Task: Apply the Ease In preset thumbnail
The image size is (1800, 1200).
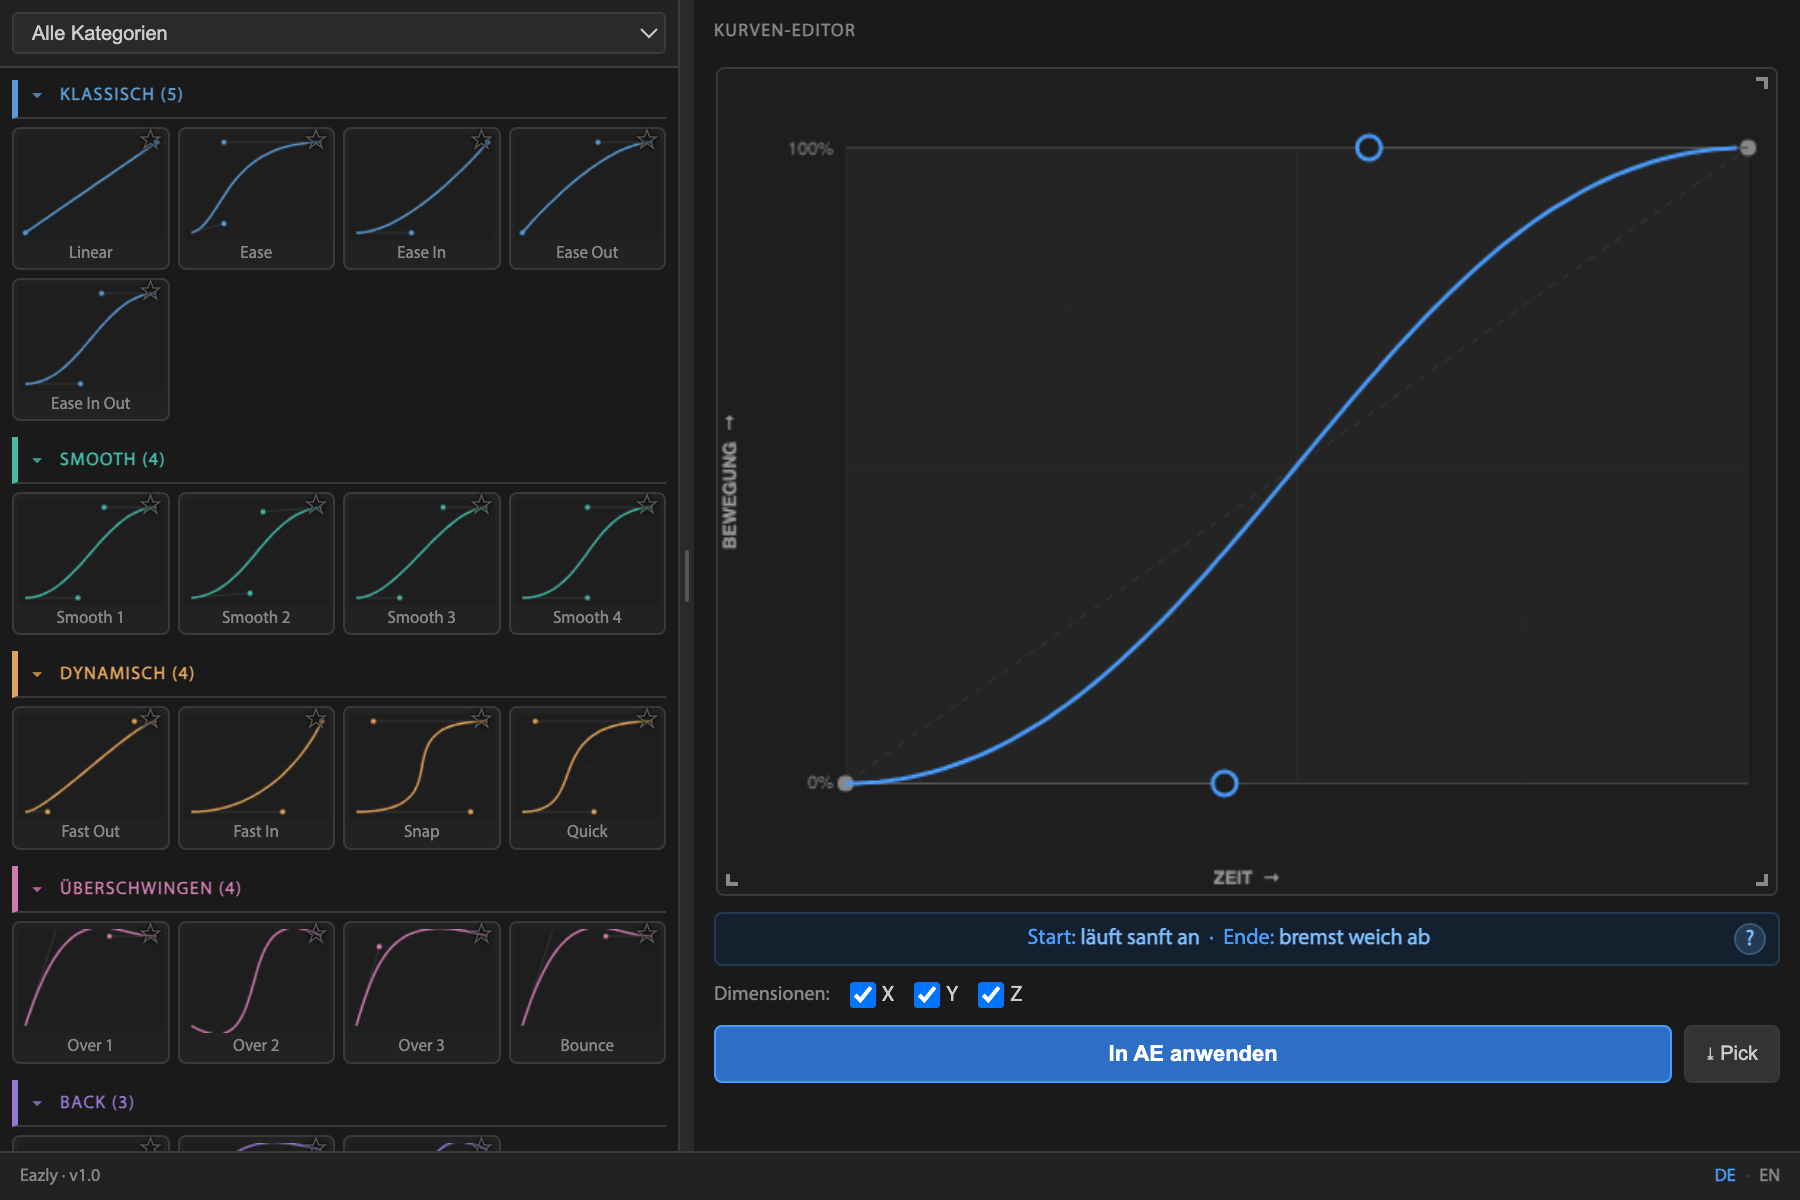Action: point(421,198)
